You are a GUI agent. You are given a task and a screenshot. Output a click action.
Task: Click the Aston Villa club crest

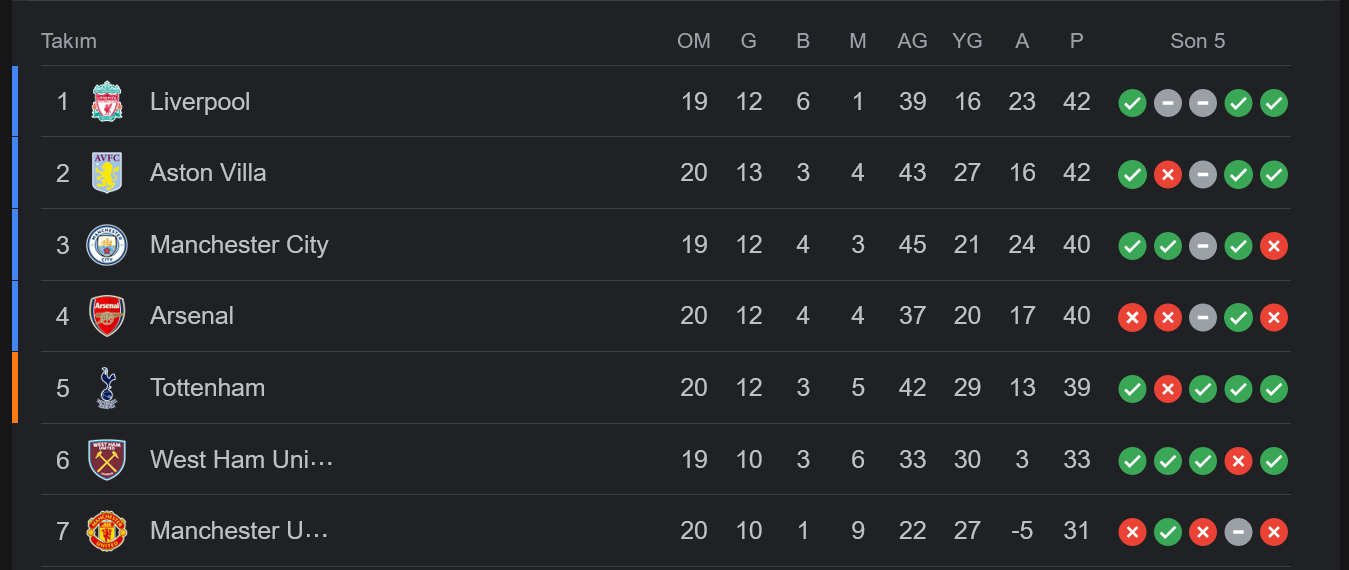(x=107, y=173)
